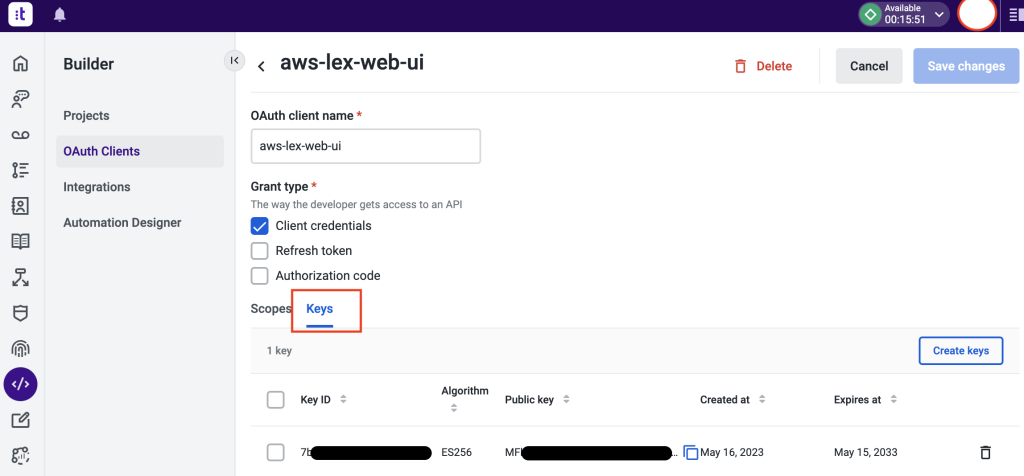Sort by Public key column
Image resolution: width=1024 pixels, height=476 pixels.
(x=566, y=400)
